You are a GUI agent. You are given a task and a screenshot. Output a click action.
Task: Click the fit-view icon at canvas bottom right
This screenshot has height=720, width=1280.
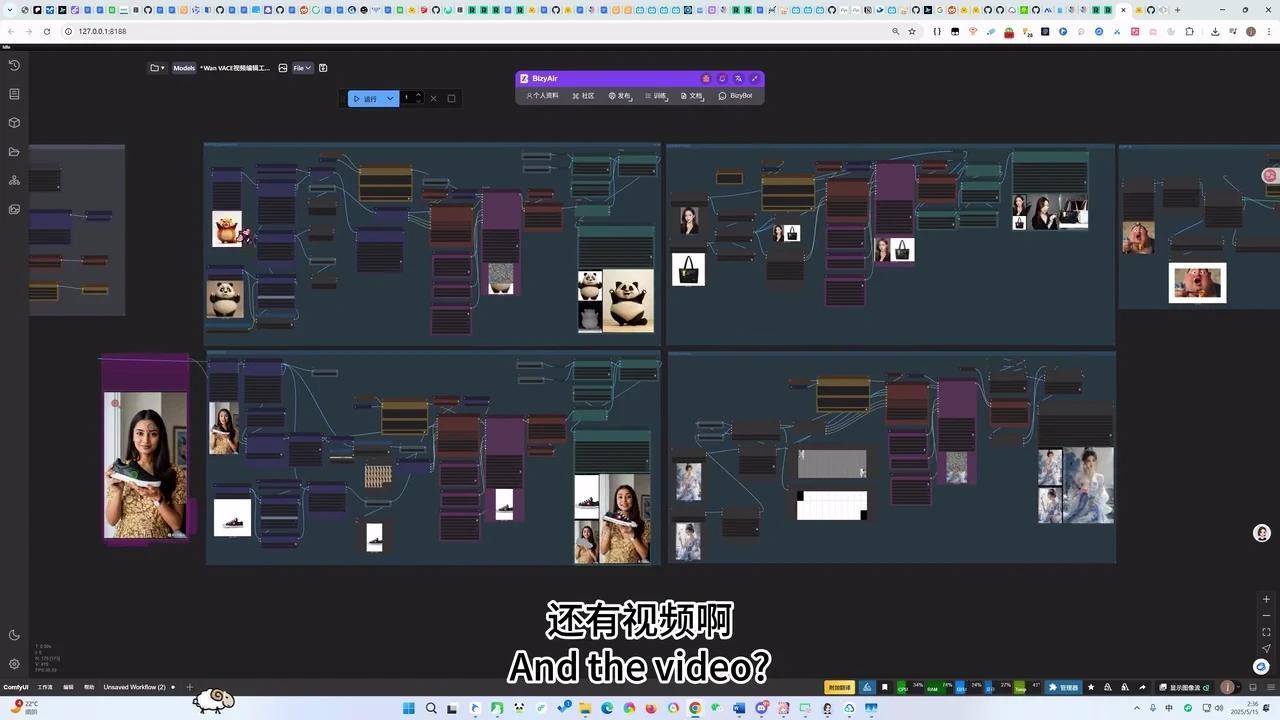[1266, 631]
